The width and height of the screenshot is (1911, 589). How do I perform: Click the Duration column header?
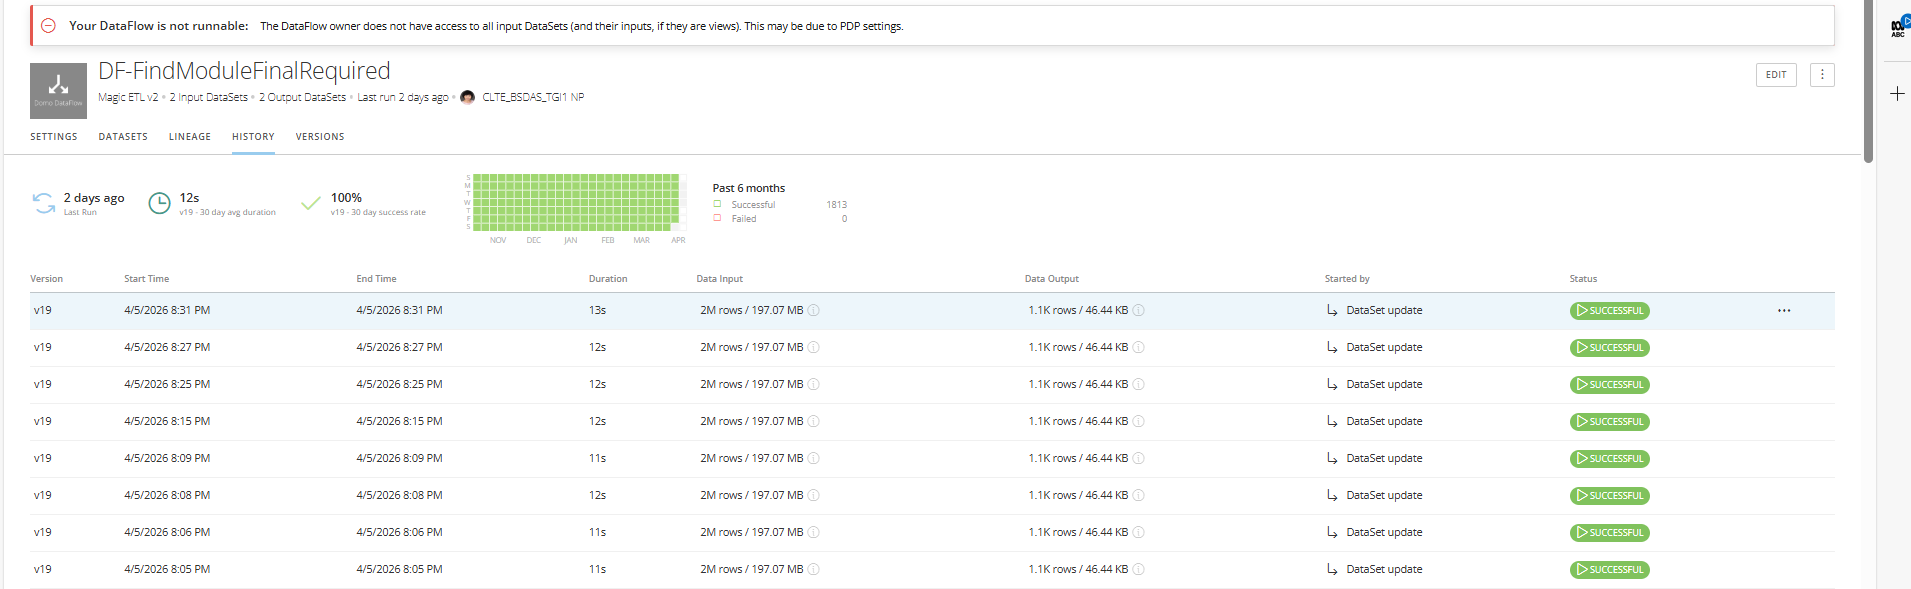(x=608, y=279)
